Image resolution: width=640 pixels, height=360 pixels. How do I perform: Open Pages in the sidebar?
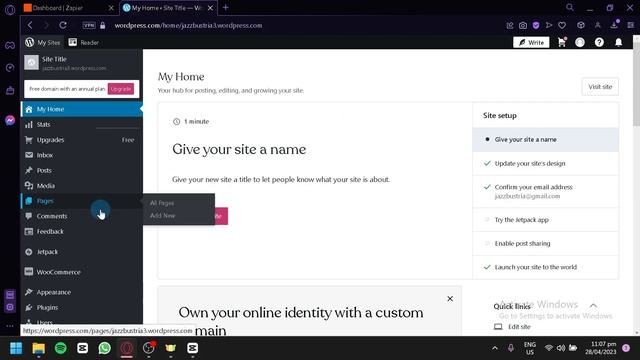81,201
